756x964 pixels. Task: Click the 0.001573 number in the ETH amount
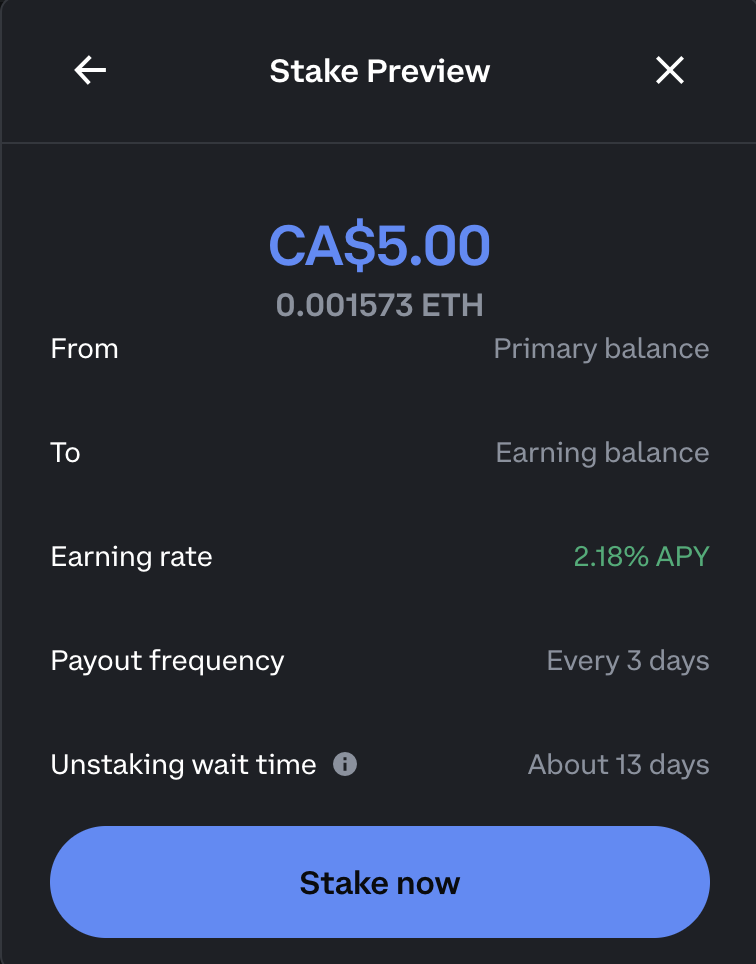(x=340, y=304)
